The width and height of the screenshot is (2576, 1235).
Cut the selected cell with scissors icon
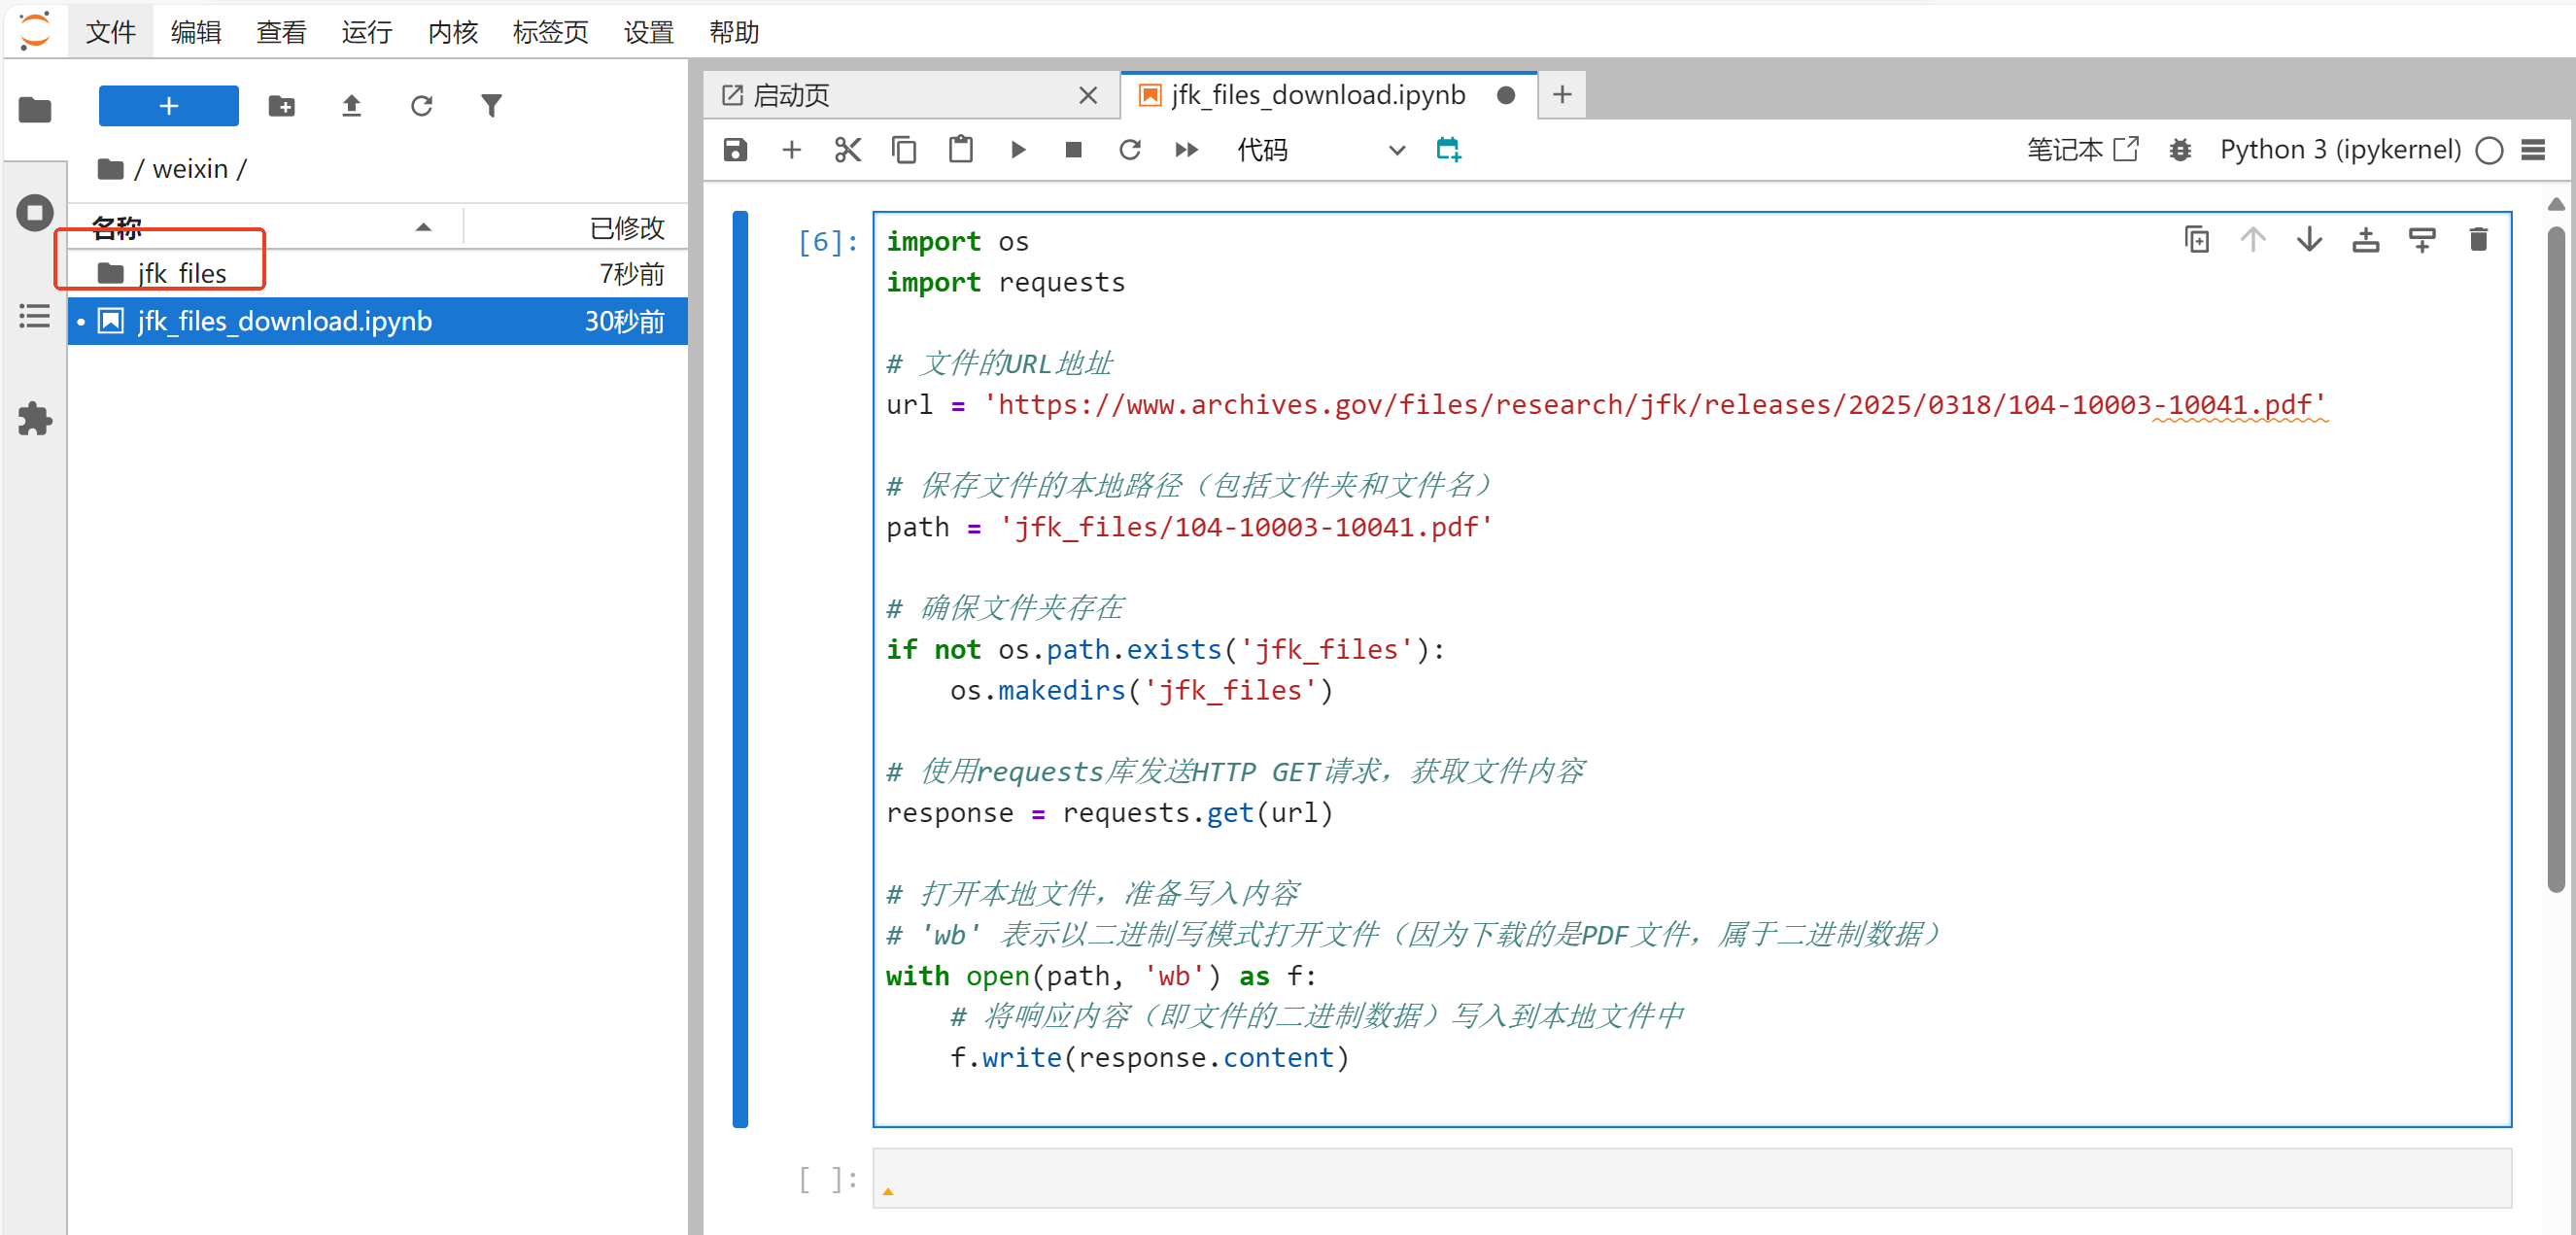[847, 150]
